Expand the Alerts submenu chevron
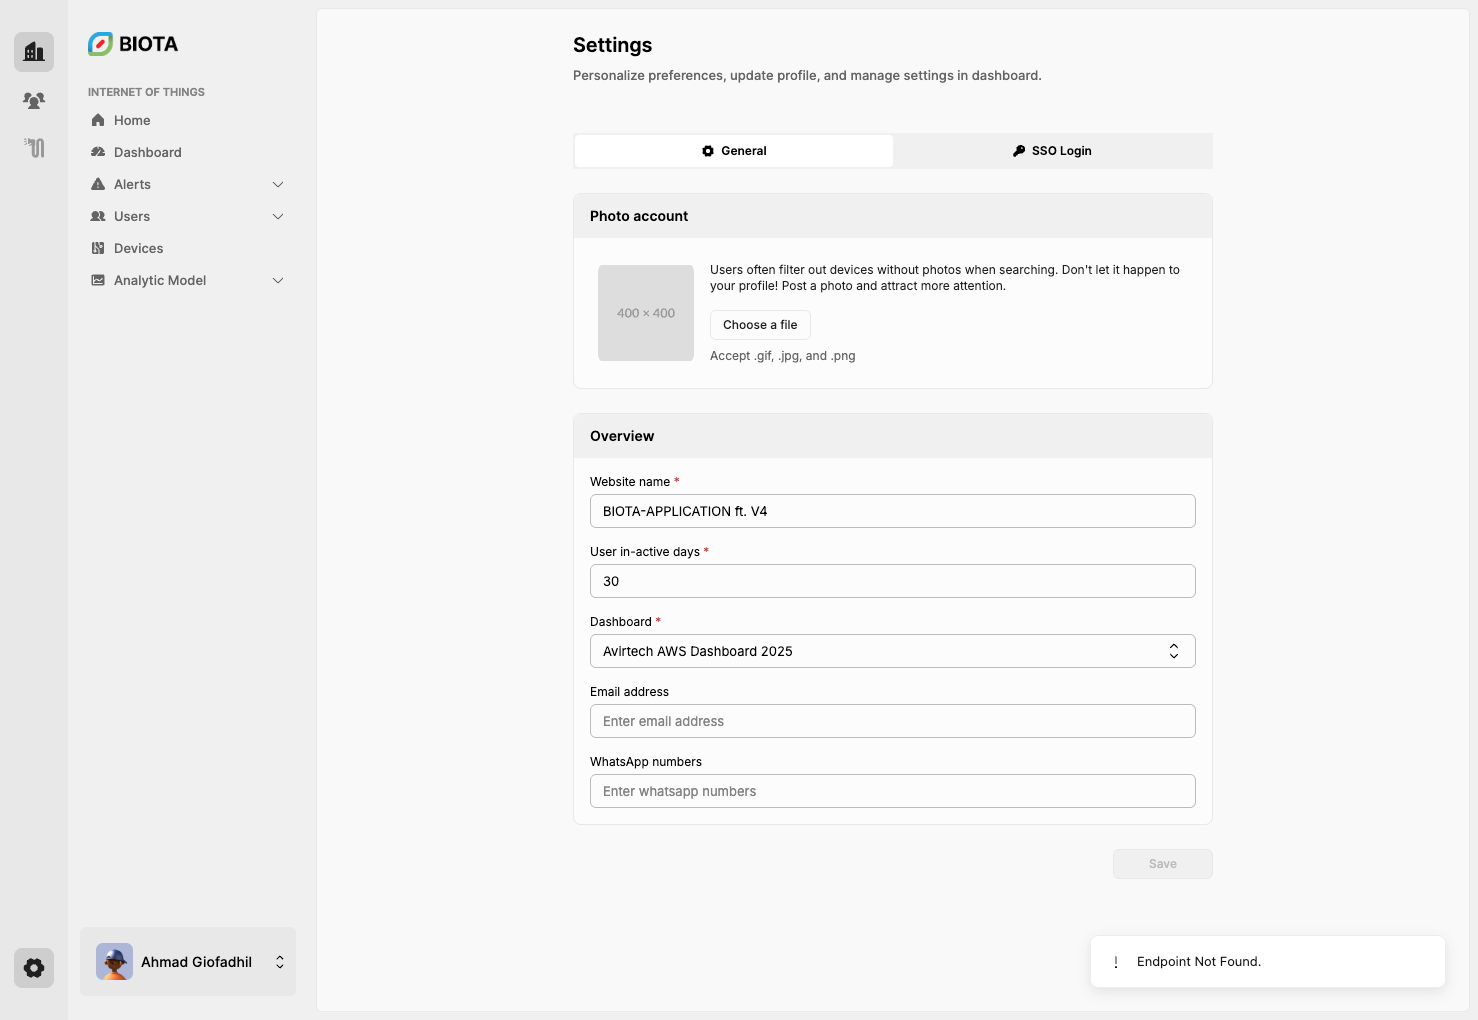Screen dimensions: 1478x1020 278,184
